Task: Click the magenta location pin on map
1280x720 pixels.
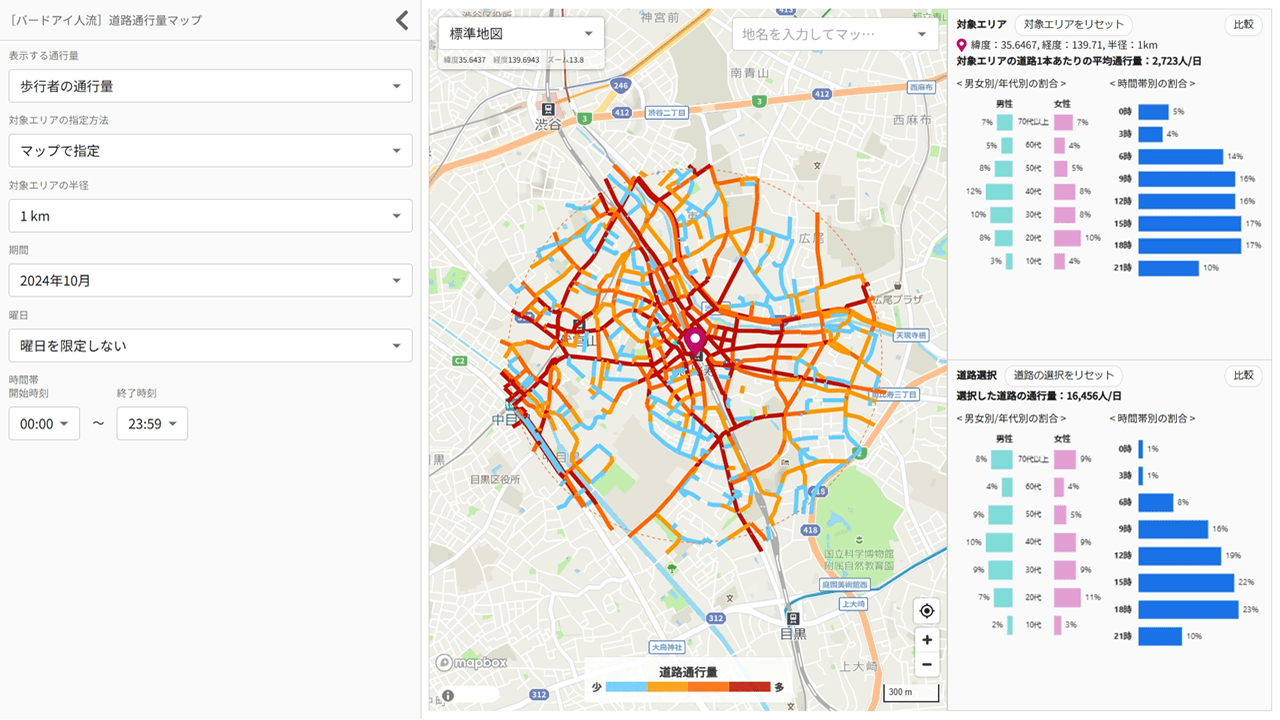Action: [x=695, y=341]
